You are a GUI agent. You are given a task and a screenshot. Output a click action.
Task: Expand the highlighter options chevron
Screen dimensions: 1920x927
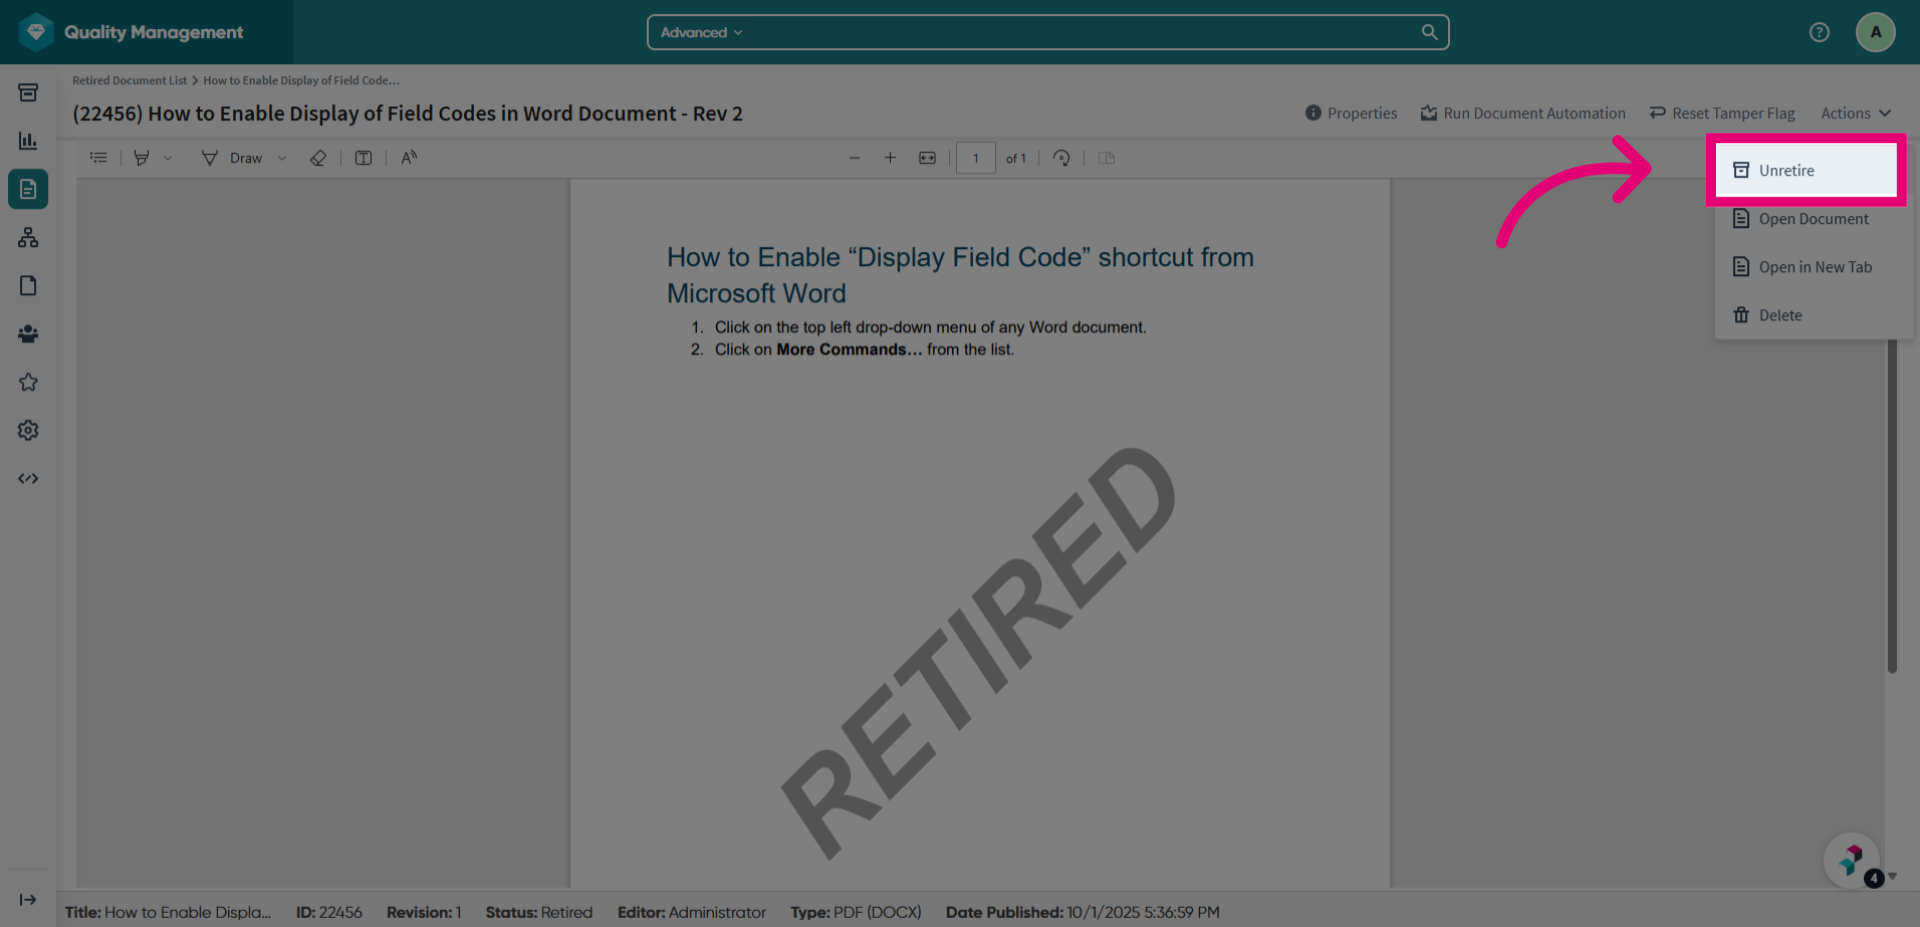pos(168,158)
